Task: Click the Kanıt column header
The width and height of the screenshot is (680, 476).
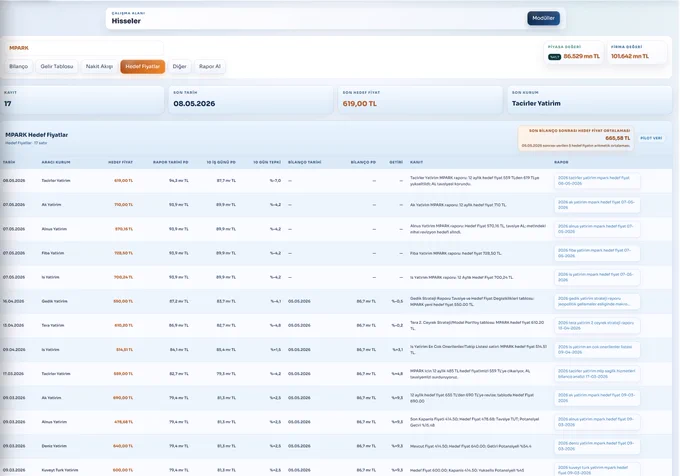Action: 416,162
